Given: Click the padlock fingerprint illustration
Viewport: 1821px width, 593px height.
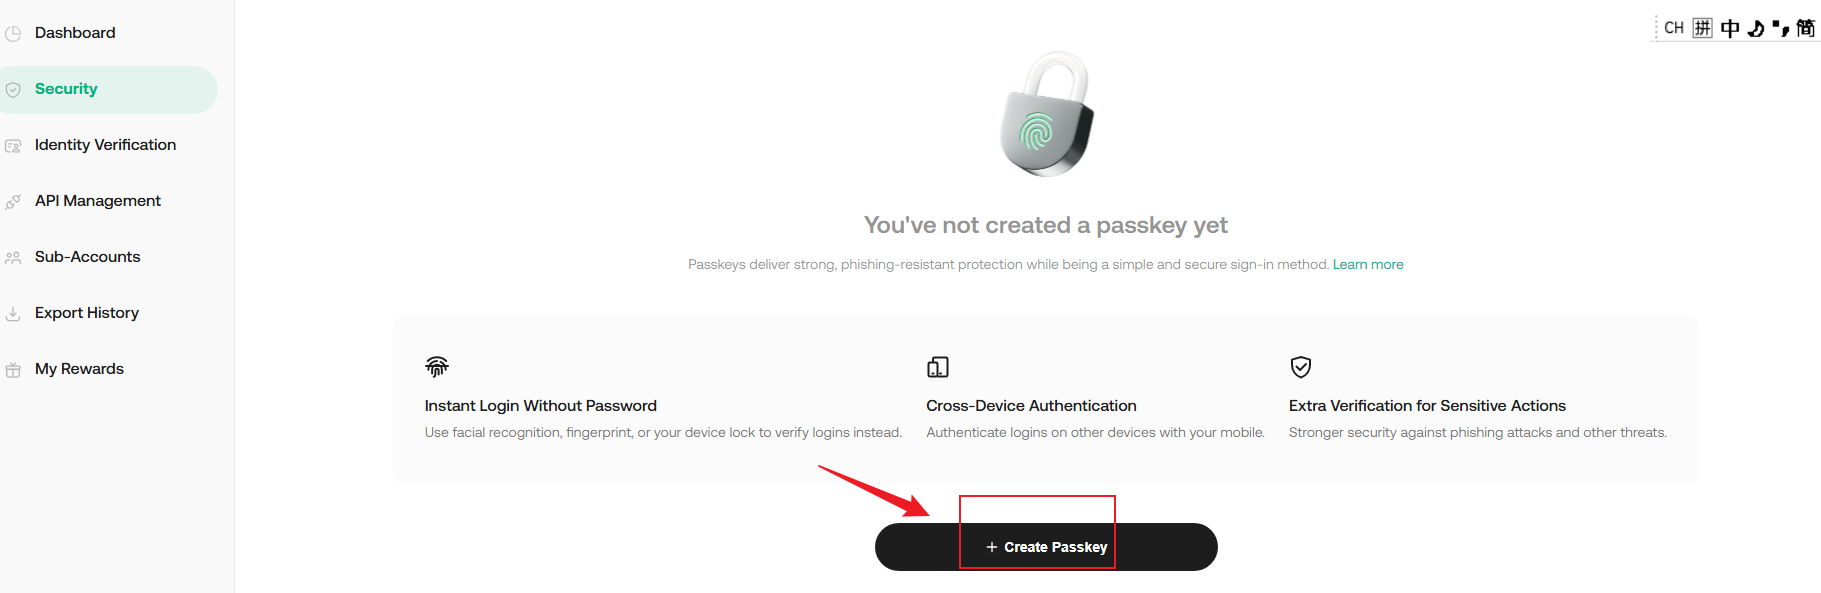Looking at the screenshot, I should (x=1047, y=114).
